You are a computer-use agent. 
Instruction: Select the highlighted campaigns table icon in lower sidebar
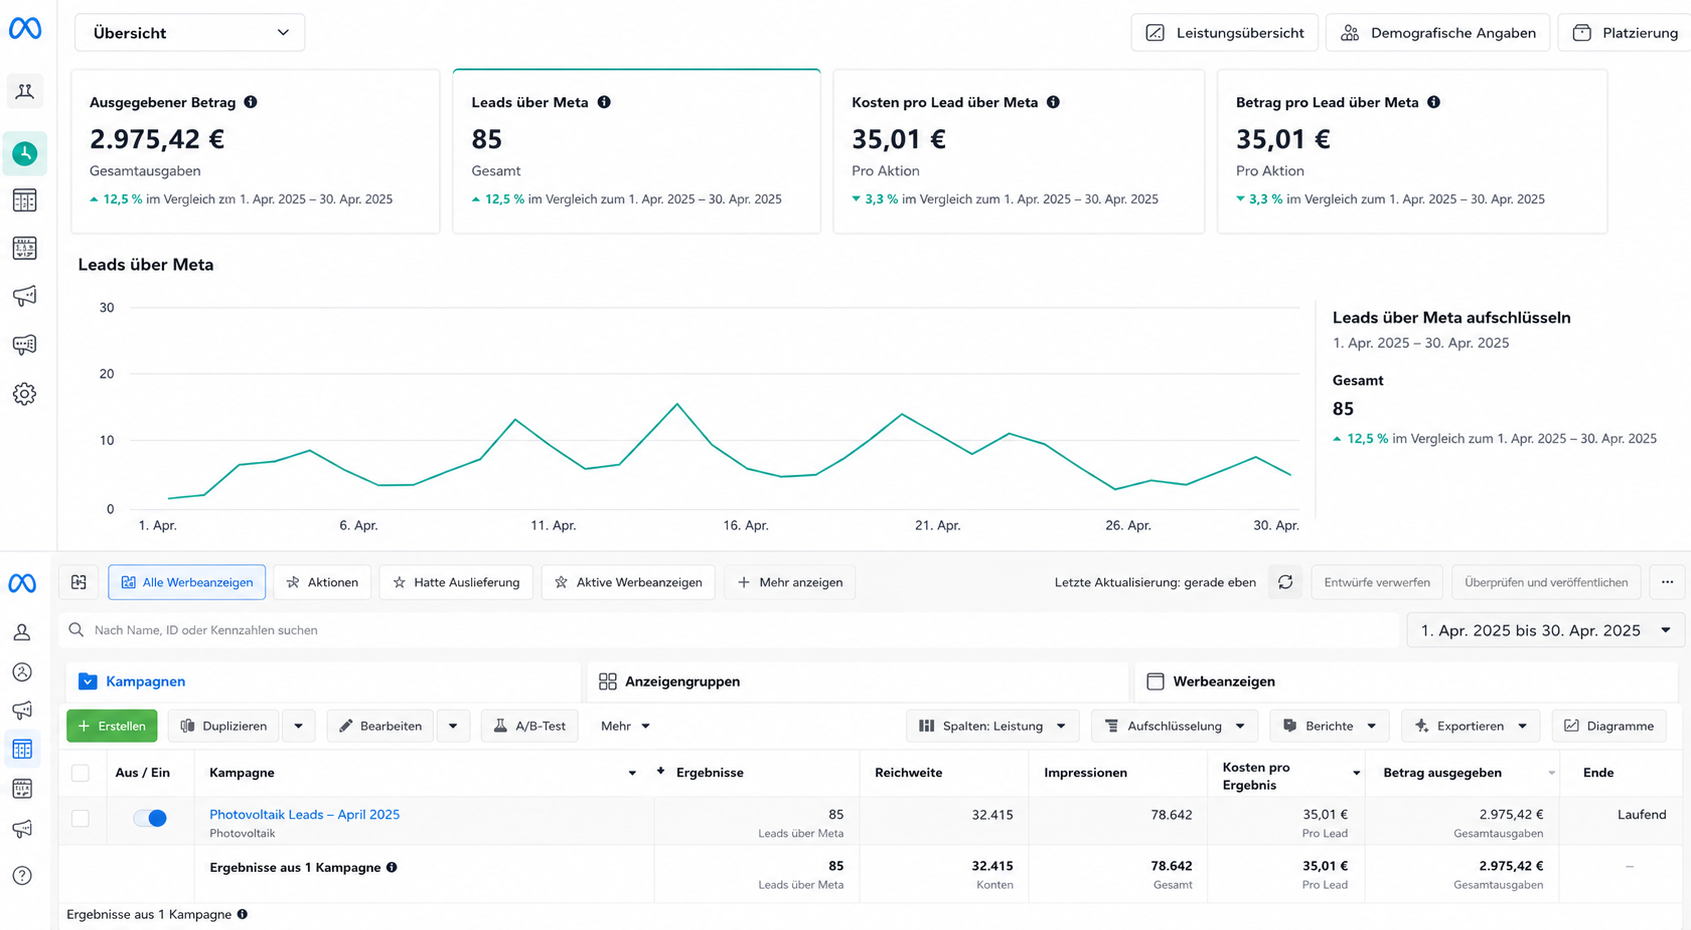click(x=22, y=749)
